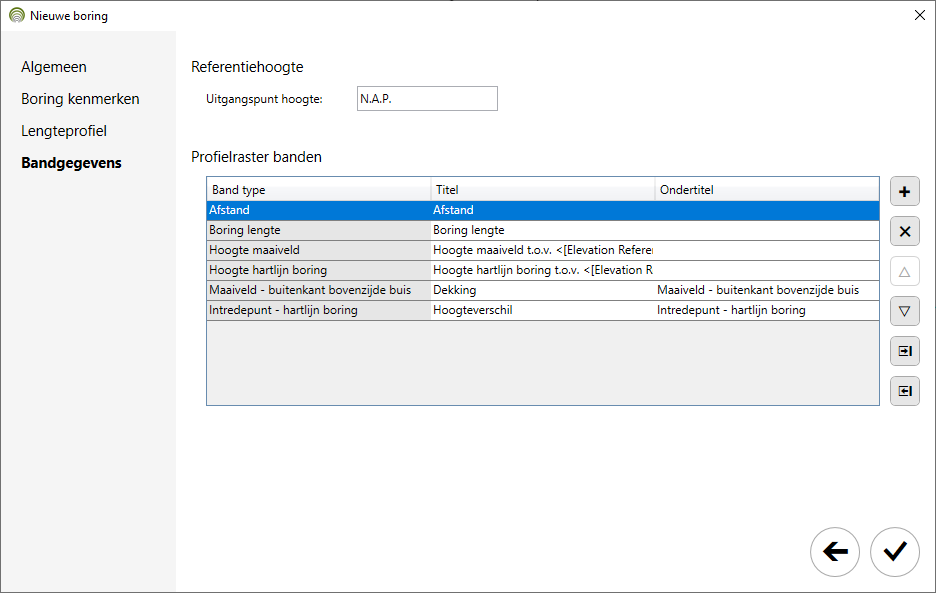Sort by Band type column header
The height and width of the screenshot is (593, 936).
(318, 190)
